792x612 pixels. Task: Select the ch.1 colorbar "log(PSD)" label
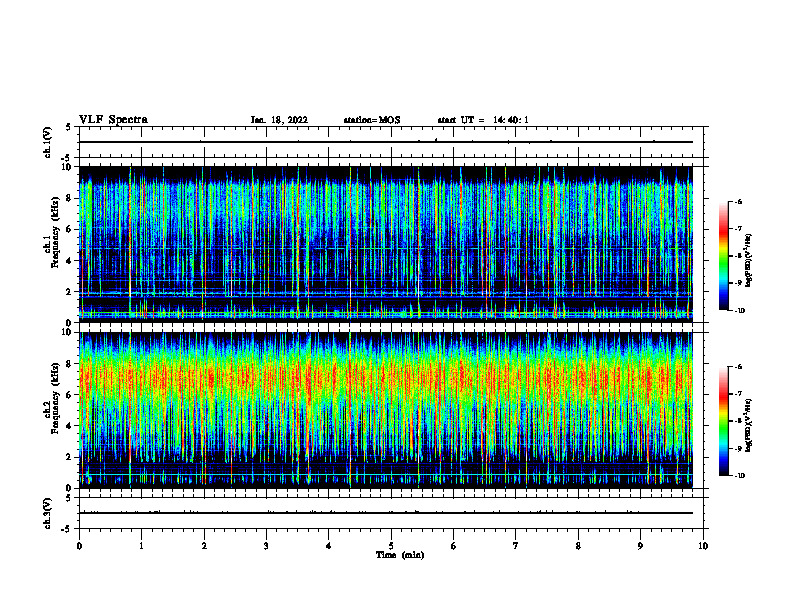749,261
